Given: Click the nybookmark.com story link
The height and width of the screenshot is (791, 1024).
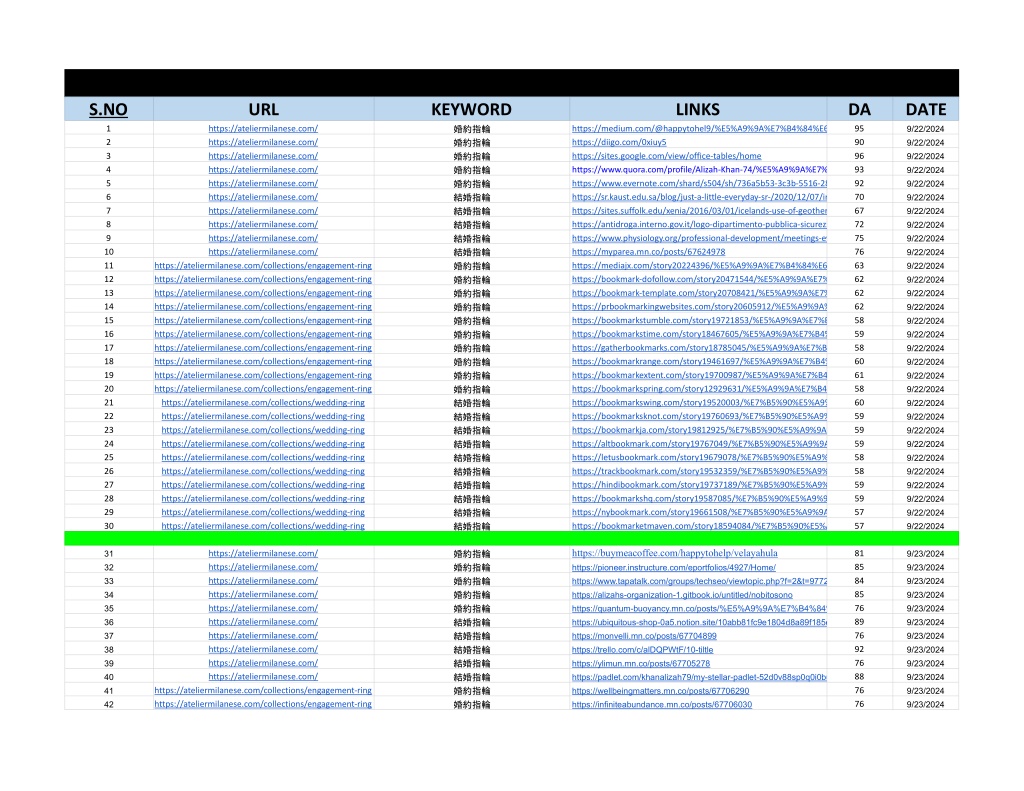Looking at the screenshot, I should point(699,513).
